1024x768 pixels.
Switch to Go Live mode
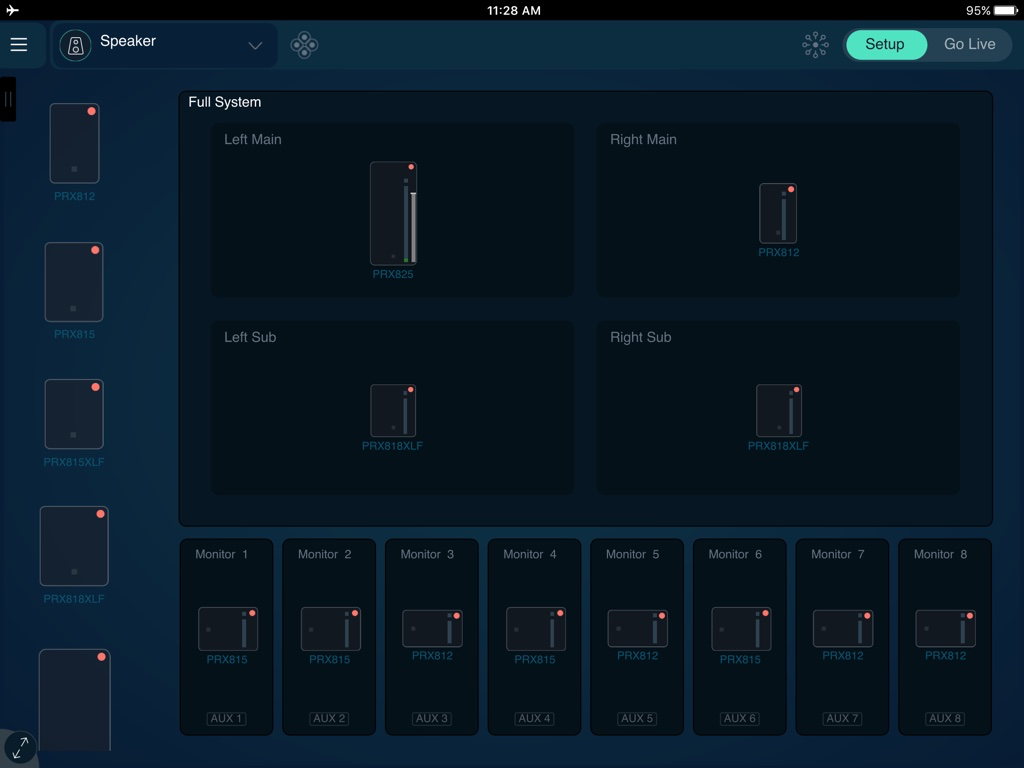tap(970, 44)
